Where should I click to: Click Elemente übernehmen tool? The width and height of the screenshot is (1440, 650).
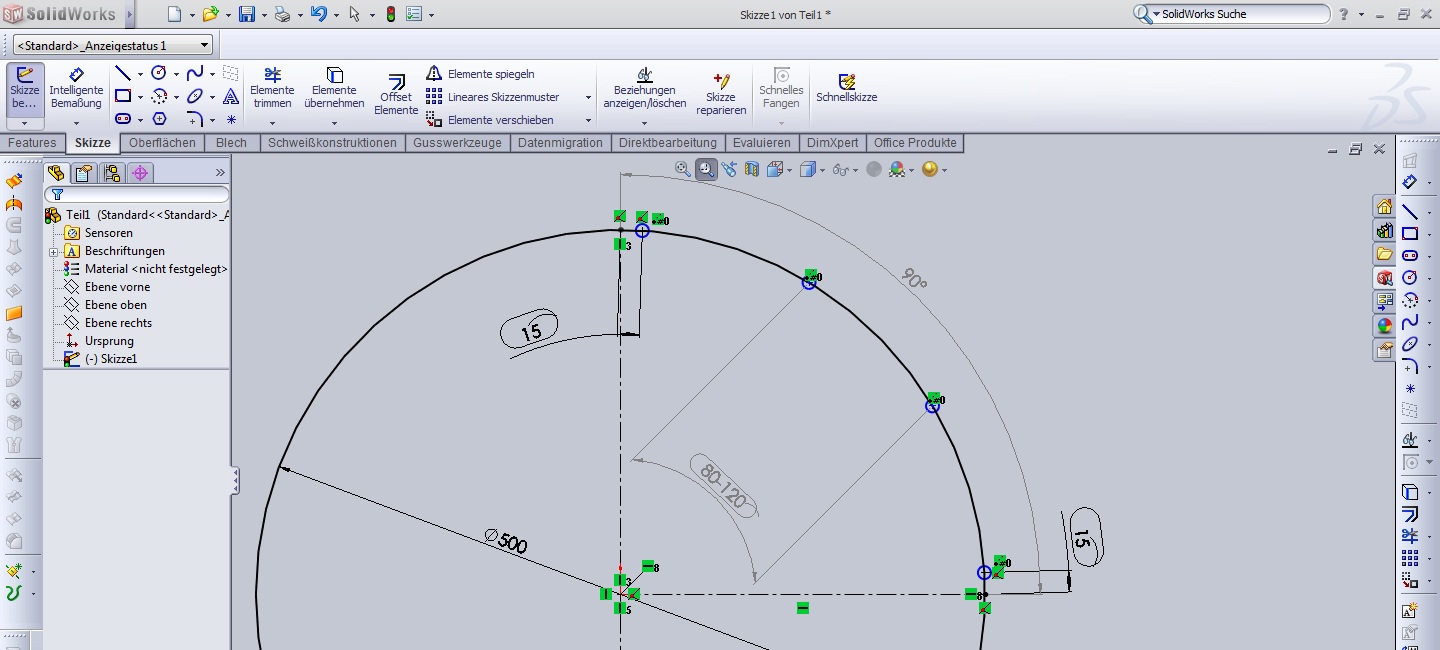click(x=334, y=89)
